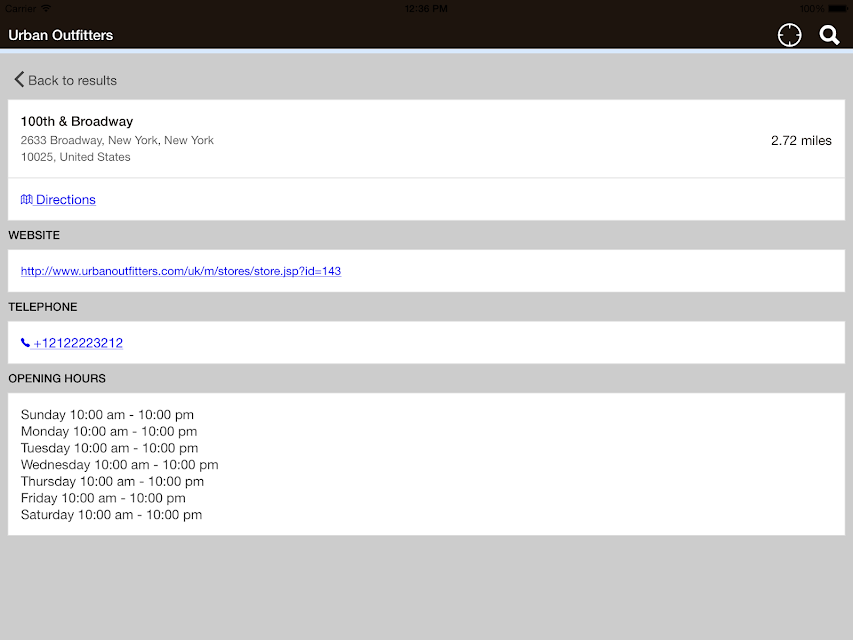
Task: Click the 2.72 miles distance
Action: tap(801, 140)
